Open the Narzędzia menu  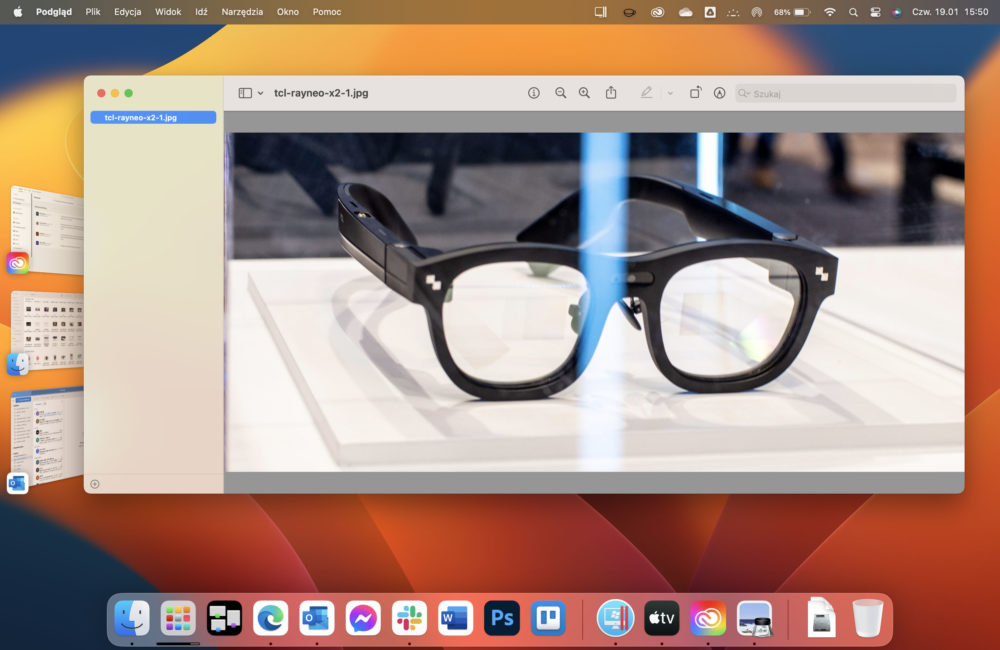pos(242,11)
